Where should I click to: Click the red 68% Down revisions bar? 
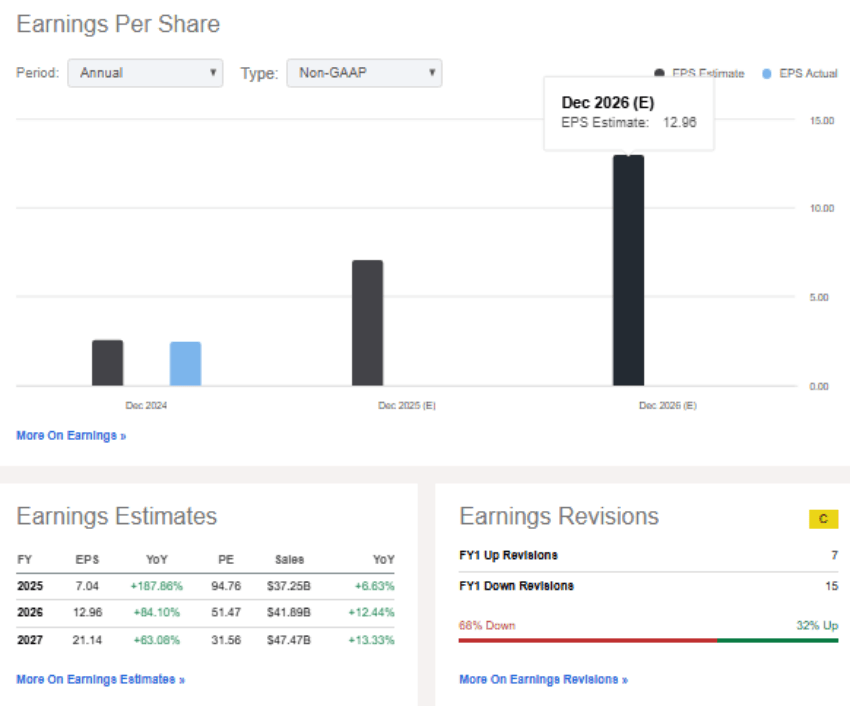click(x=587, y=640)
